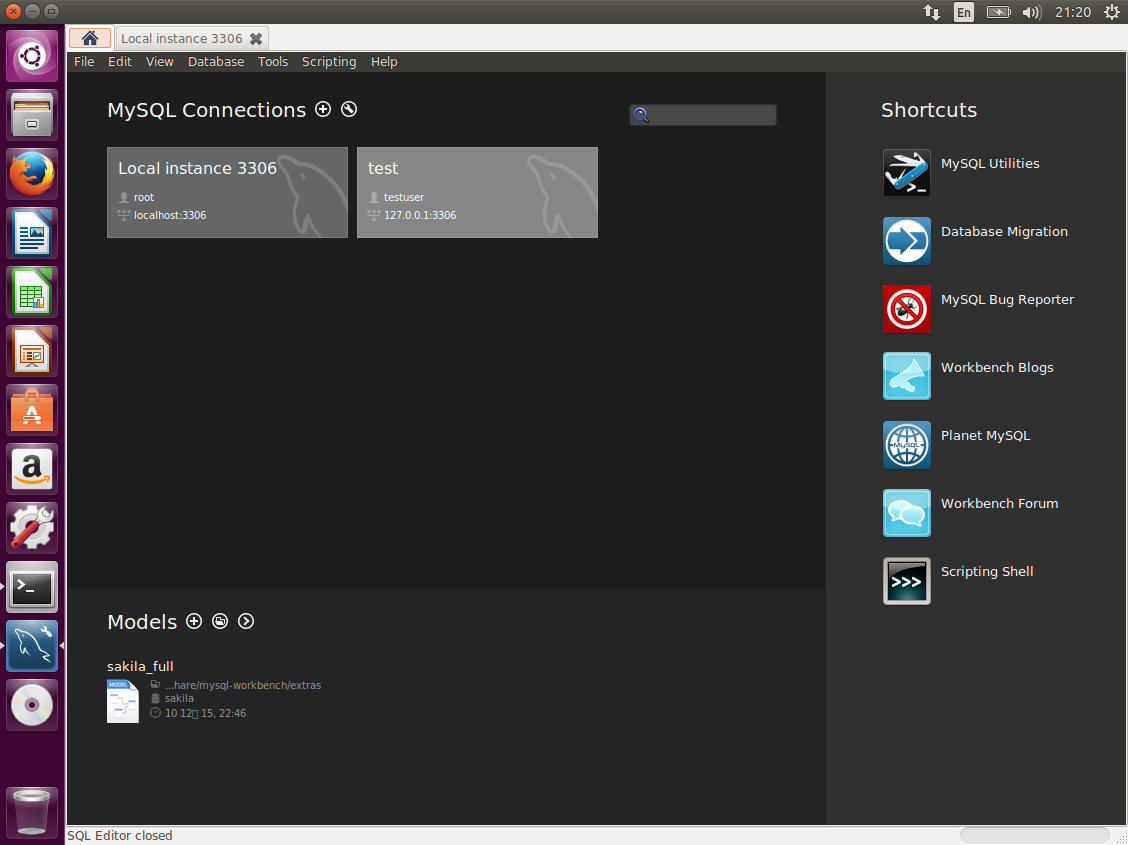Connect to Local instance 3306 tile

(x=227, y=192)
